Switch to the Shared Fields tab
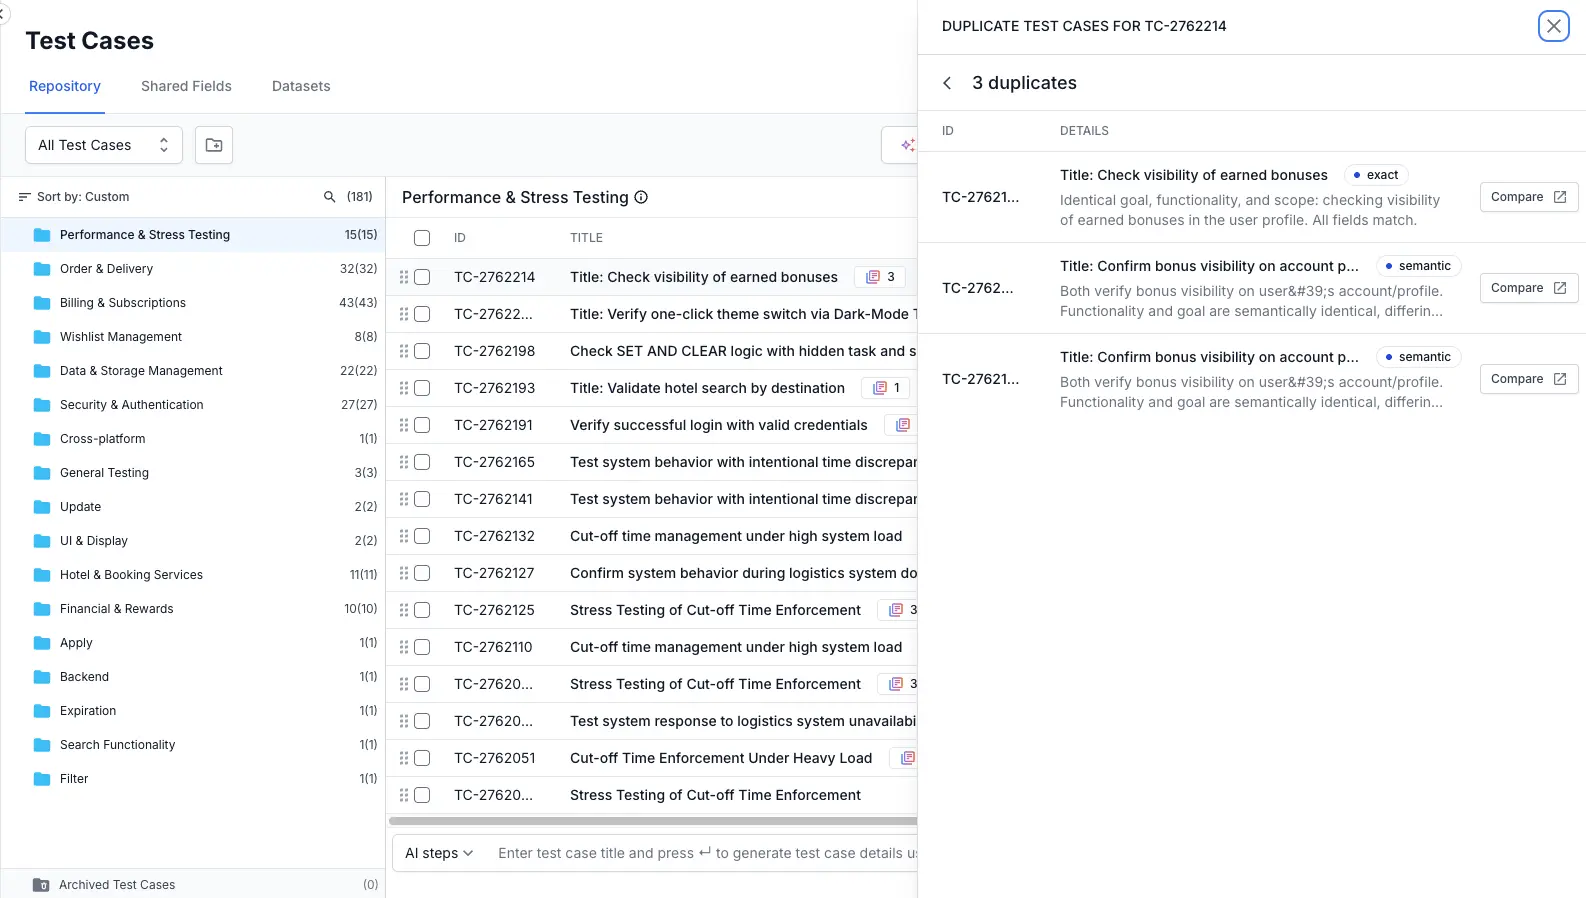 click(x=186, y=86)
